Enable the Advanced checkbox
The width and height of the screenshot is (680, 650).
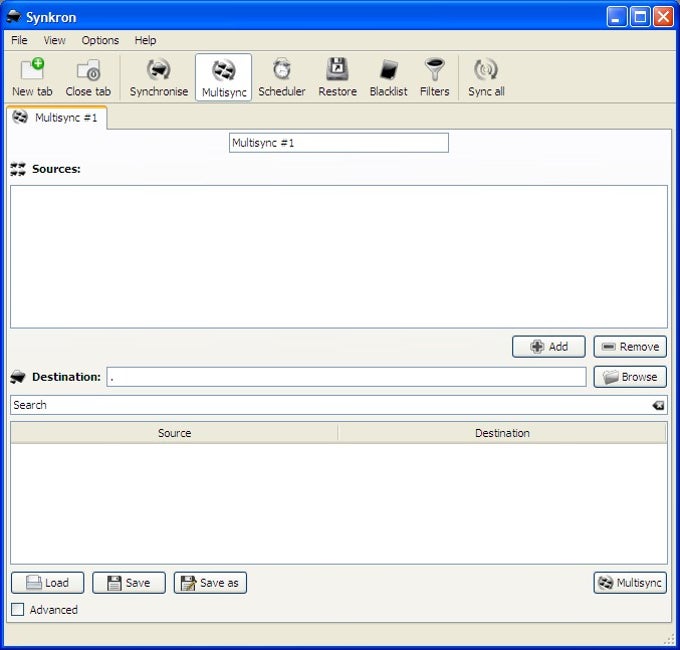[17, 609]
